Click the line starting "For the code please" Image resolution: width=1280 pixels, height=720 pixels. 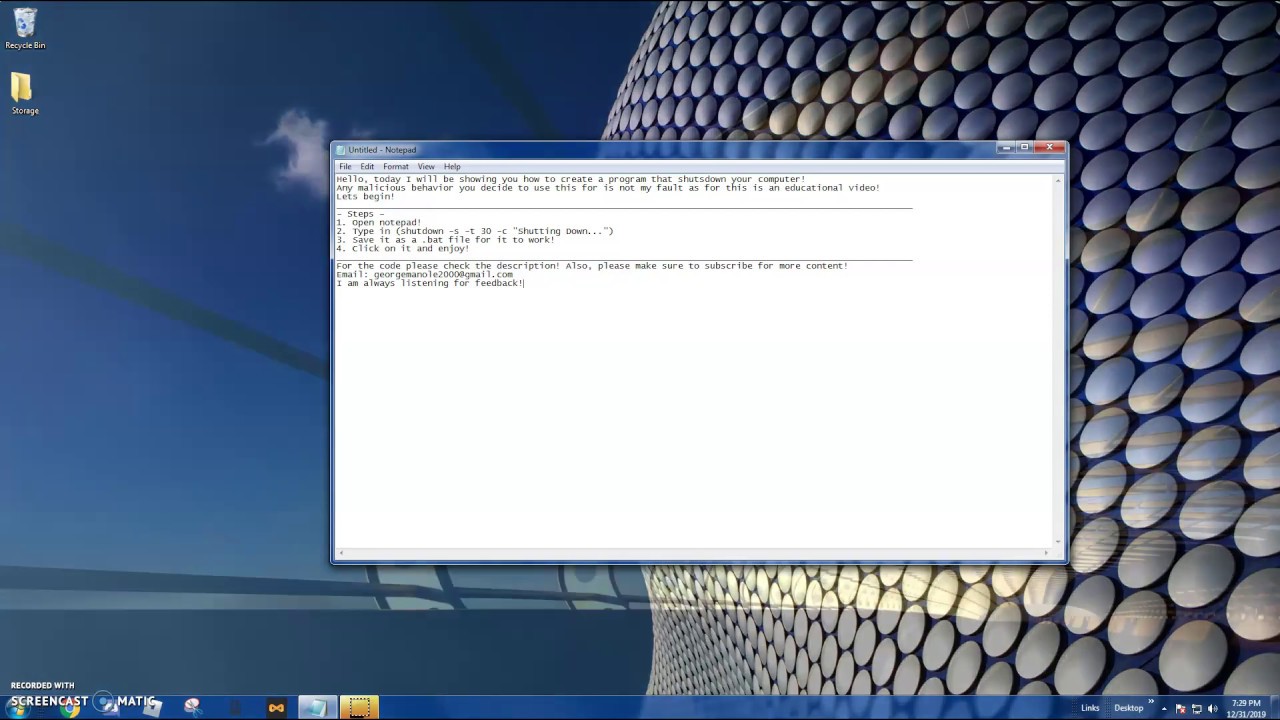point(592,266)
